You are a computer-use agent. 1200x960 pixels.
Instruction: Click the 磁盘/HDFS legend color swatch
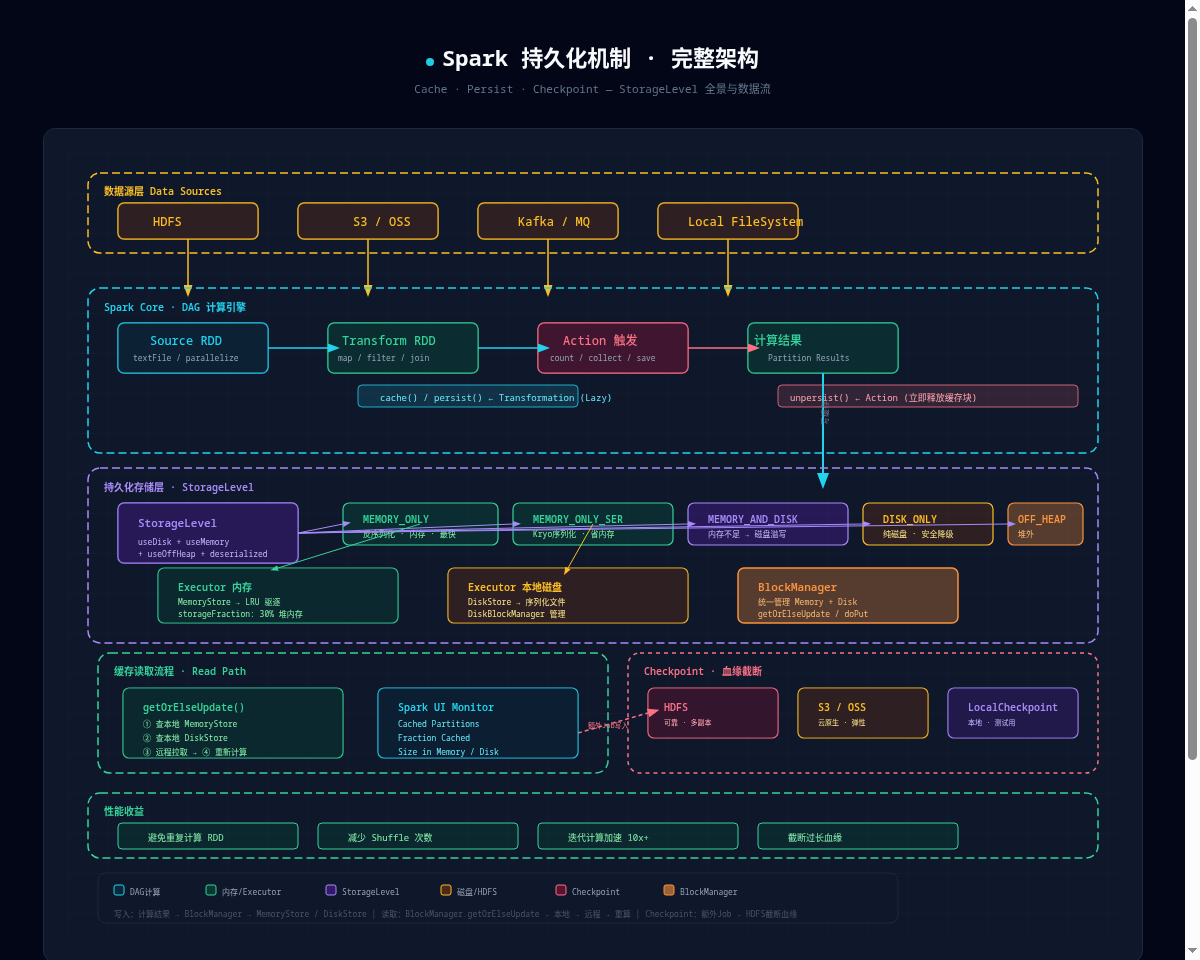point(446,890)
